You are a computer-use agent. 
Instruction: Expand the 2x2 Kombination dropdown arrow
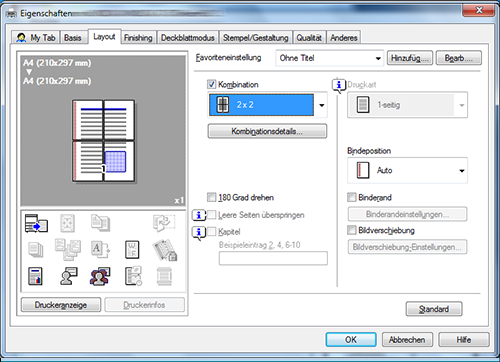(x=322, y=105)
